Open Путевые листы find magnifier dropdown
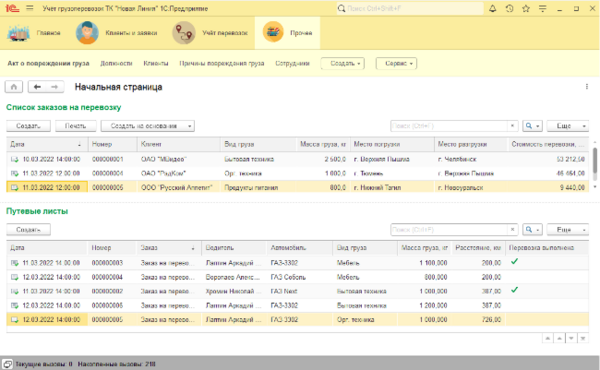The image size is (600, 370). pyautogui.click(x=532, y=230)
